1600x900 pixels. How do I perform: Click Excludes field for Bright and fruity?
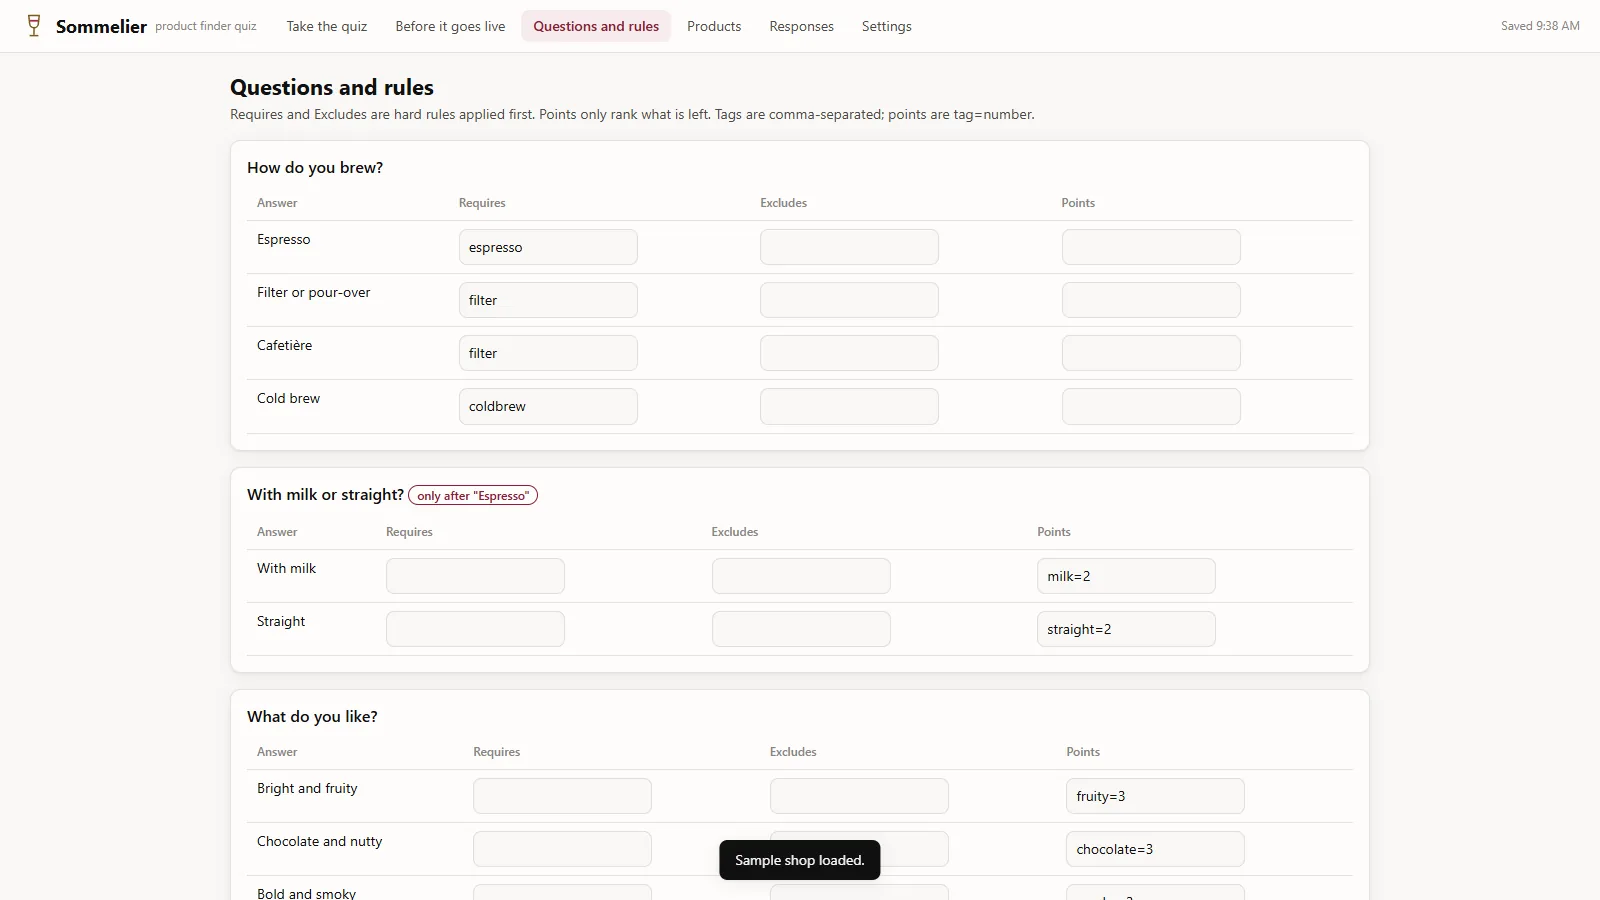859,796
